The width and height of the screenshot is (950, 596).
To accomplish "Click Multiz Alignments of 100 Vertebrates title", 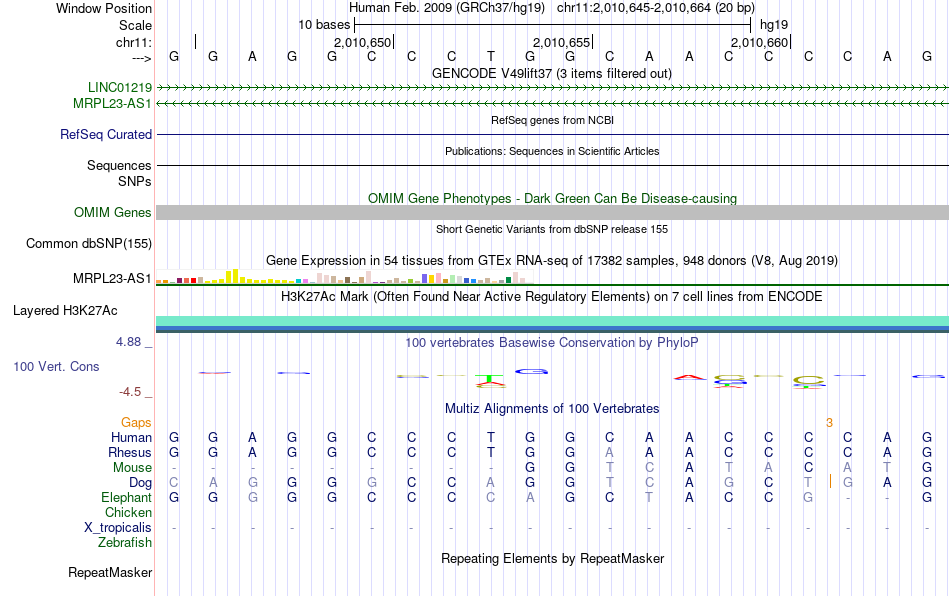I will 552,409.
